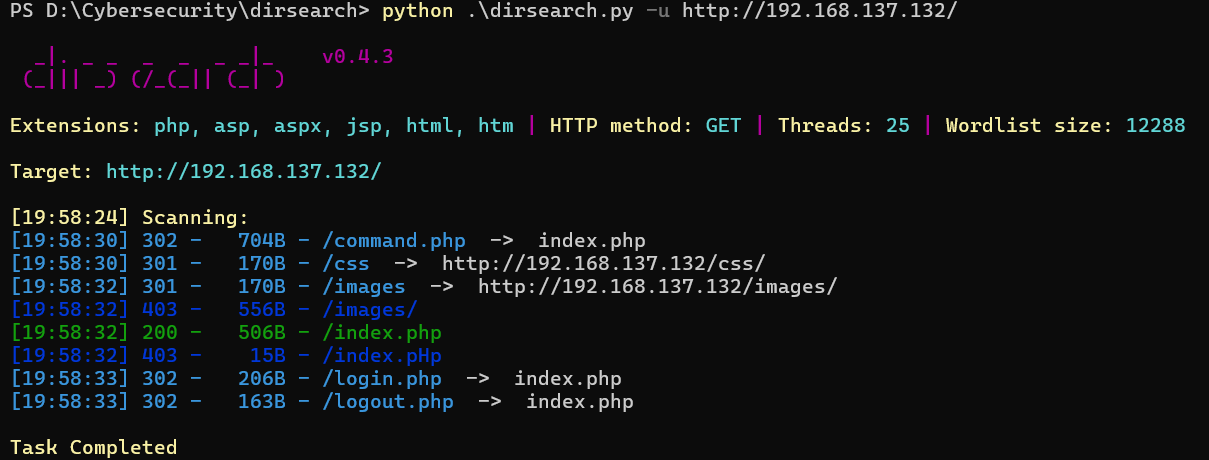Click the /css path in the 301 result
This screenshot has width=1209, height=460.
tap(345, 264)
